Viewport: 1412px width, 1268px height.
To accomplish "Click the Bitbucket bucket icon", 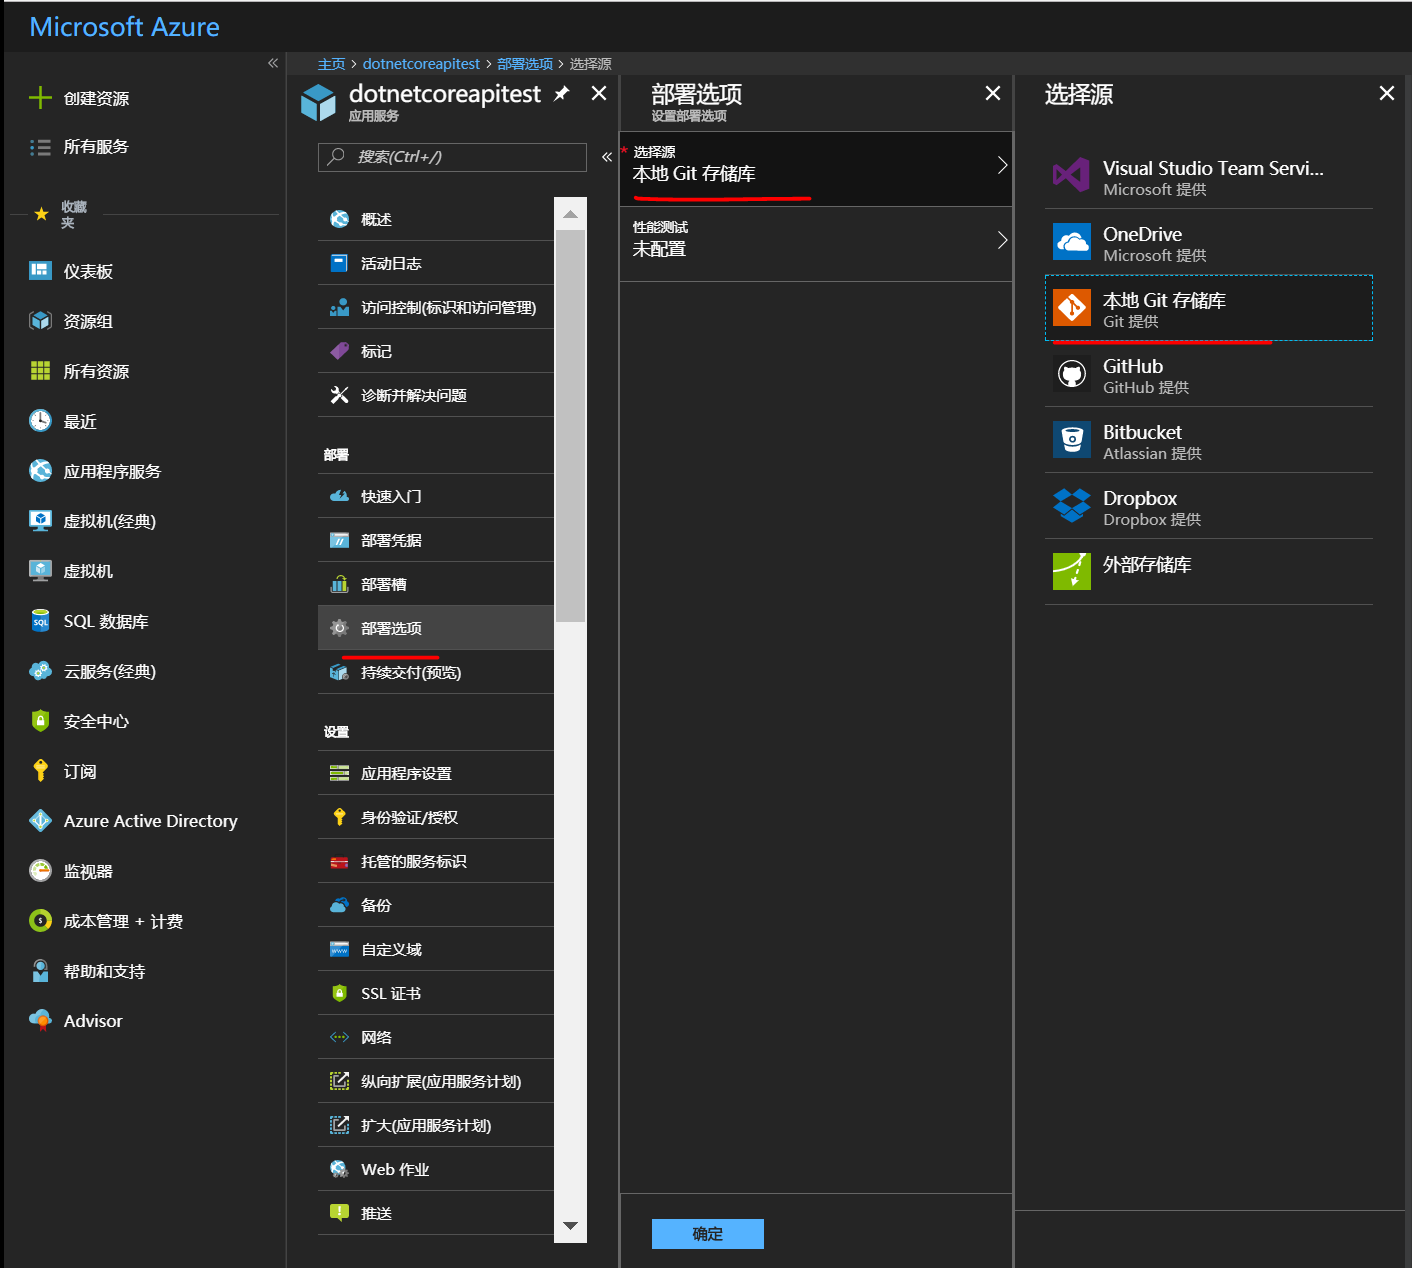I will coord(1072,440).
